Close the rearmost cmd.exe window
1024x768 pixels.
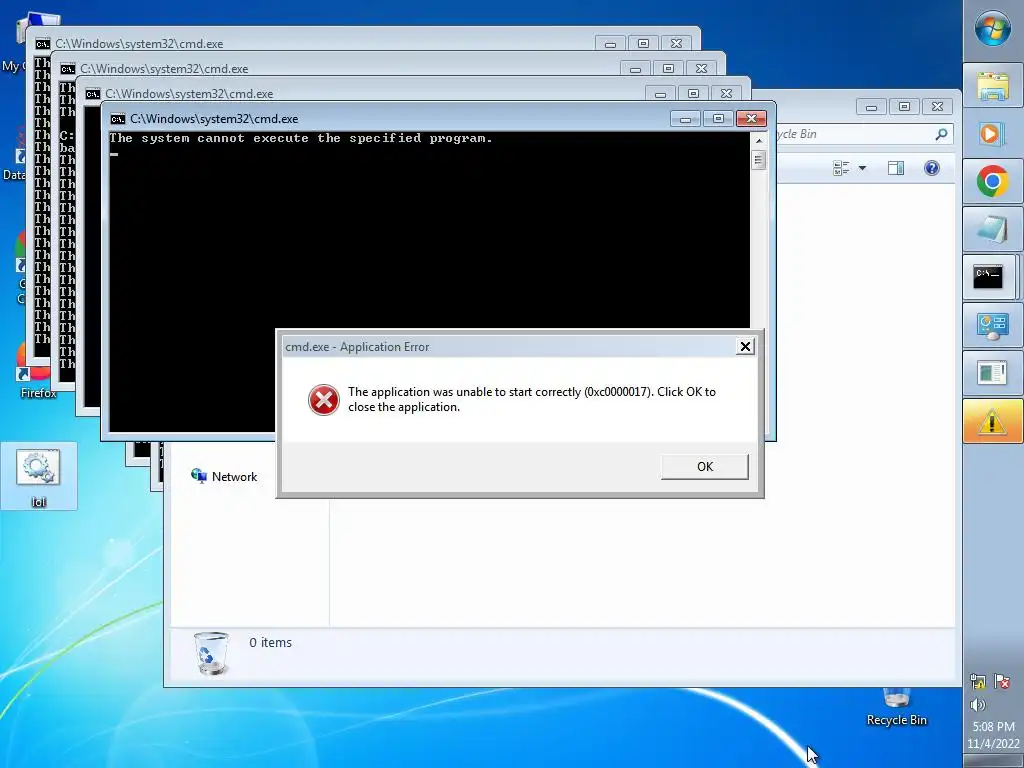point(677,44)
